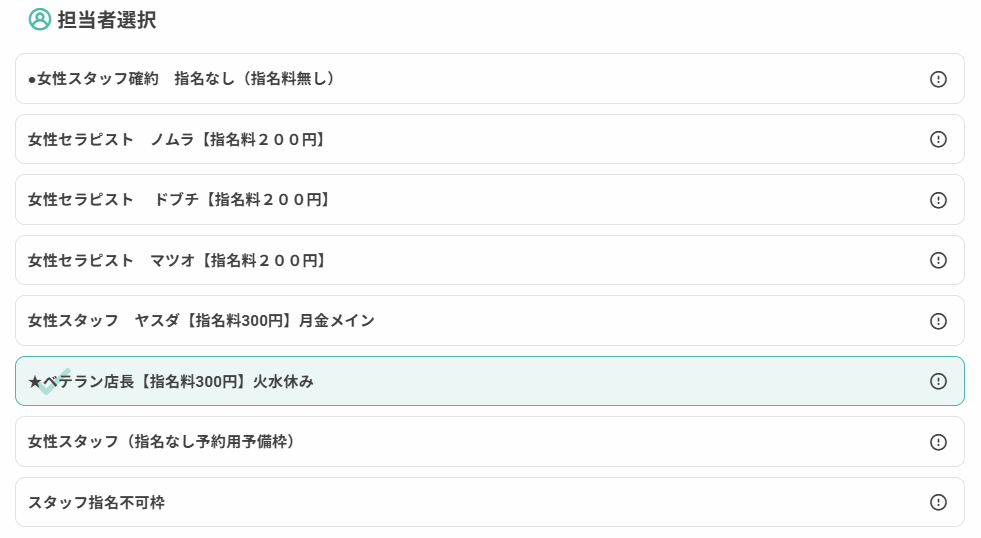Click ノムラ row's 【指名料２００円】 text

pyautogui.click(x=263, y=140)
